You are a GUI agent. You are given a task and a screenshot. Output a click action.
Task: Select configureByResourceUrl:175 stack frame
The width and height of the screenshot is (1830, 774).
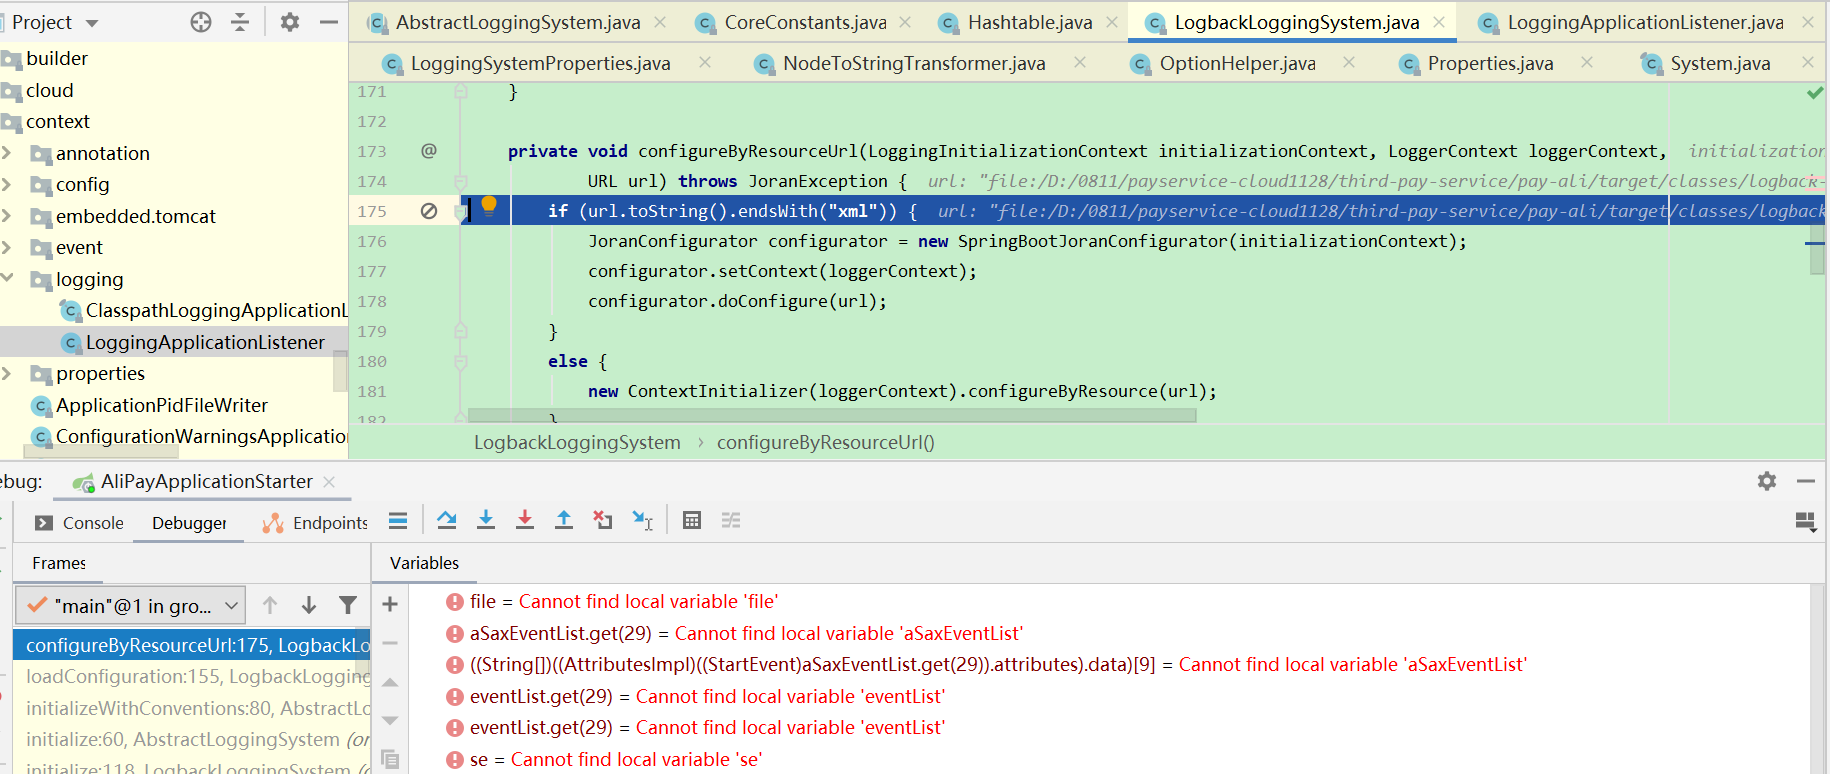pos(192,645)
